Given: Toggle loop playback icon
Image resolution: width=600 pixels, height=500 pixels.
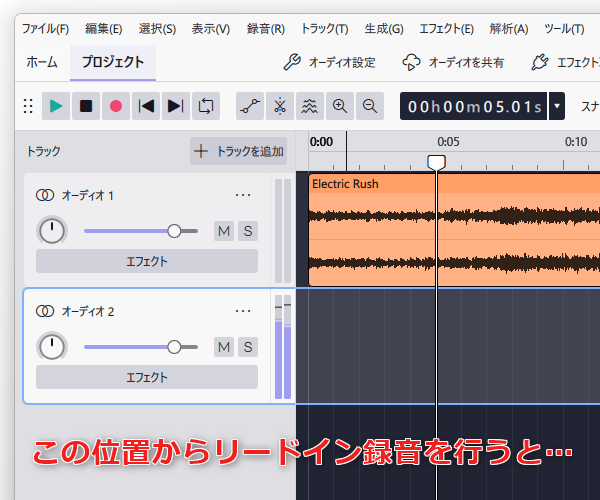Looking at the screenshot, I should coord(206,106).
